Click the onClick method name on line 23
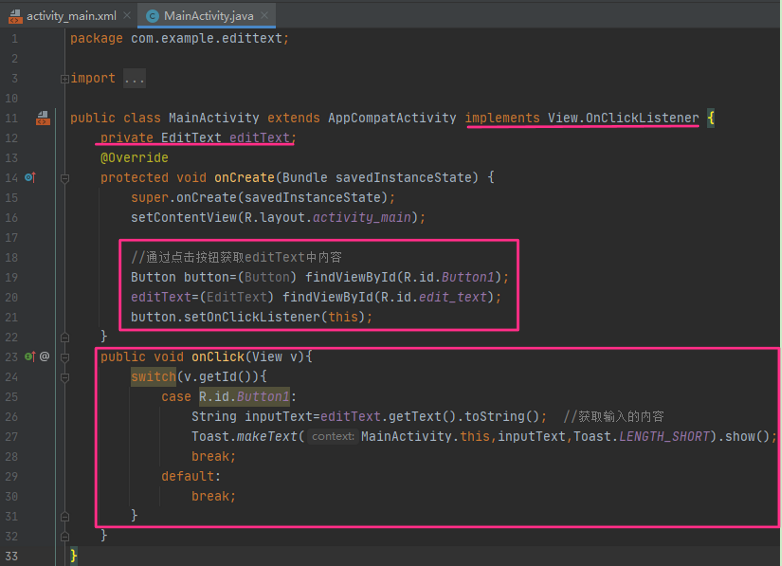The image size is (782, 566). [218, 357]
